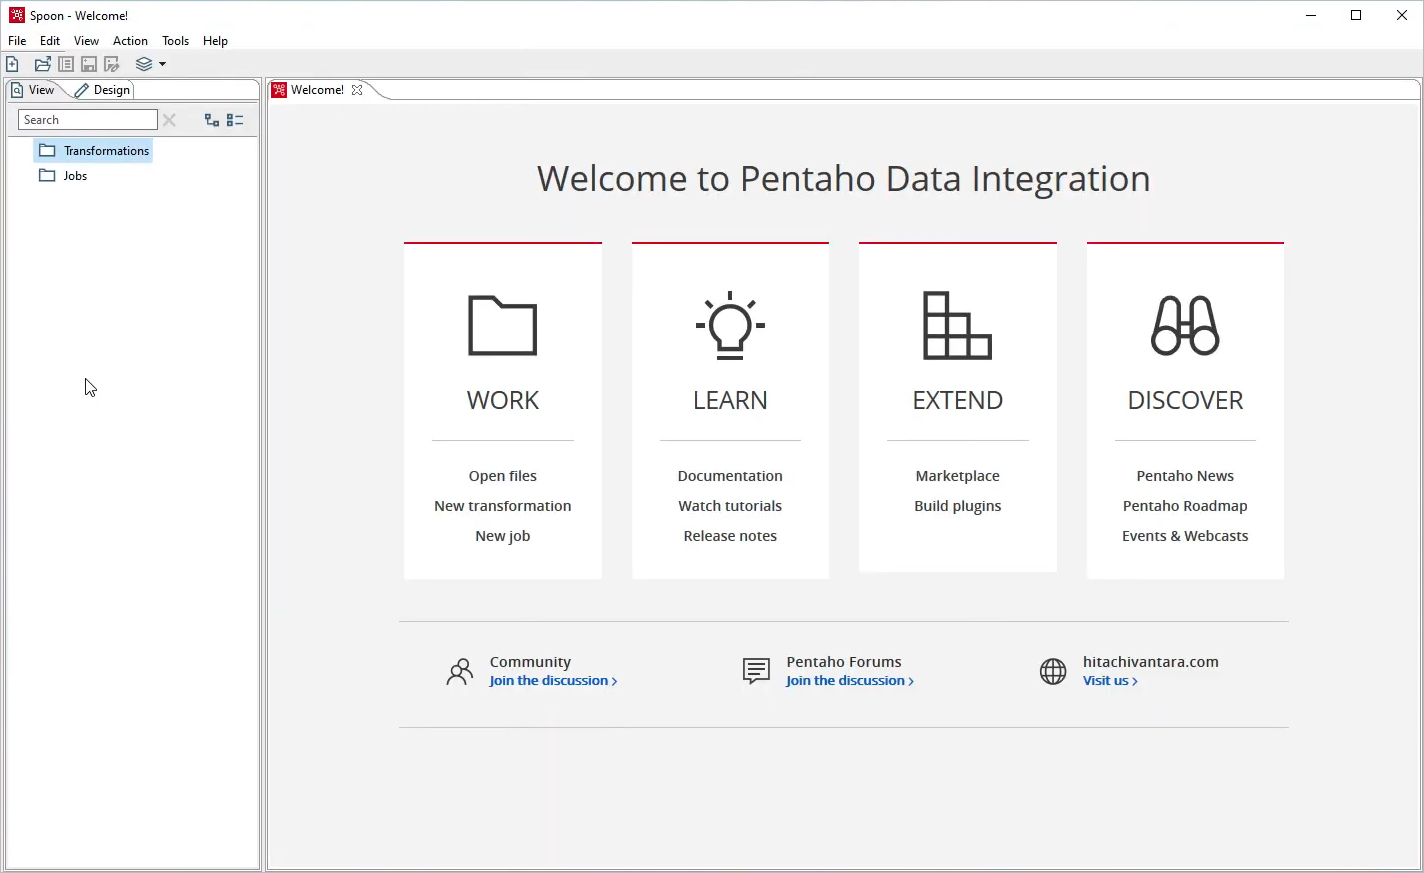Screen dimensions: 1424x873
Task: Open the Events & Webcasts link
Action: 1185,536
